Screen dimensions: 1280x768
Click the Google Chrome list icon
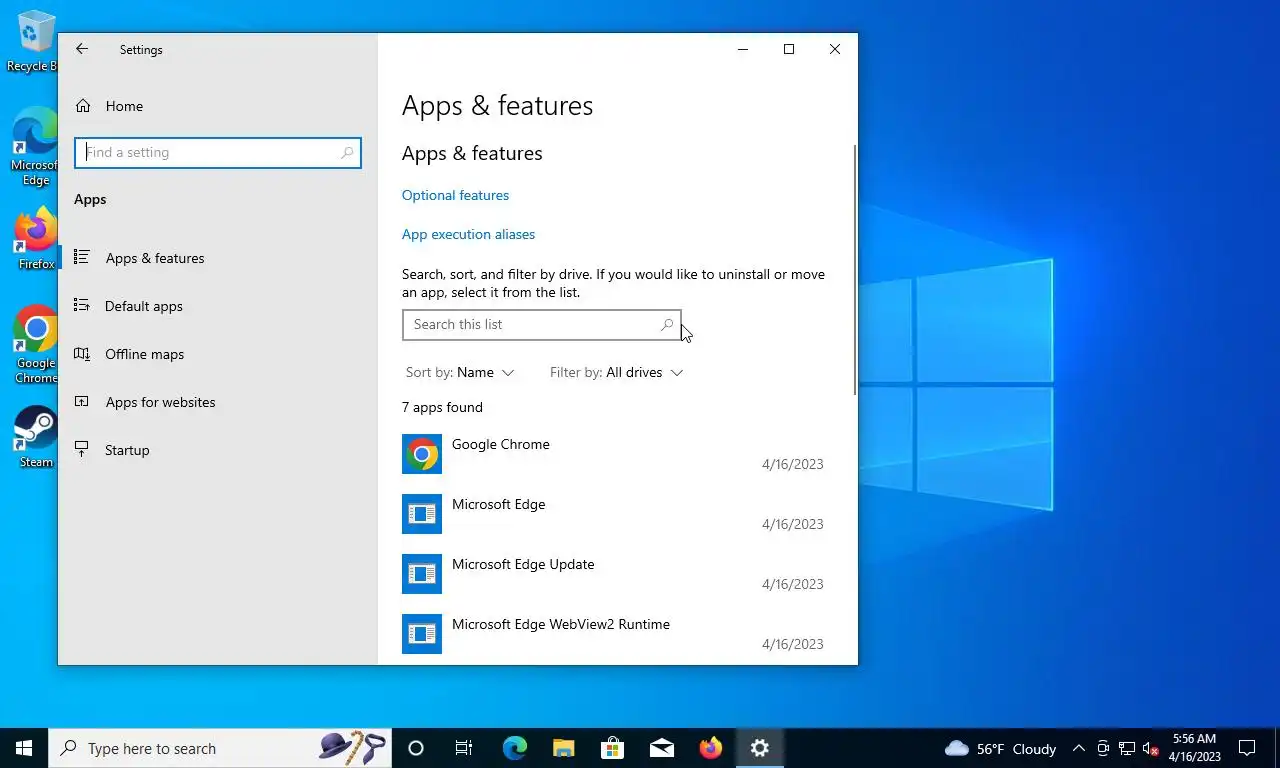pos(422,454)
